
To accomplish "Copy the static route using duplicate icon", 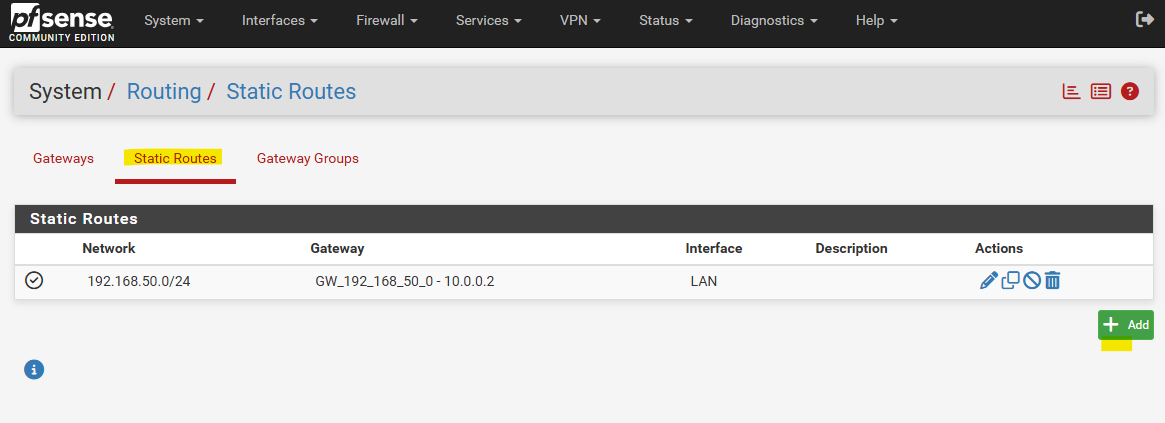I will (1010, 281).
